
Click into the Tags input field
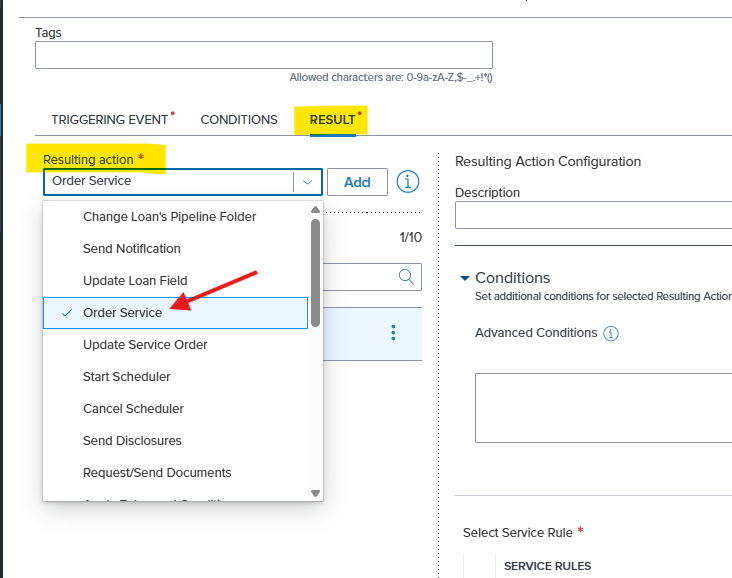(264, 55)
